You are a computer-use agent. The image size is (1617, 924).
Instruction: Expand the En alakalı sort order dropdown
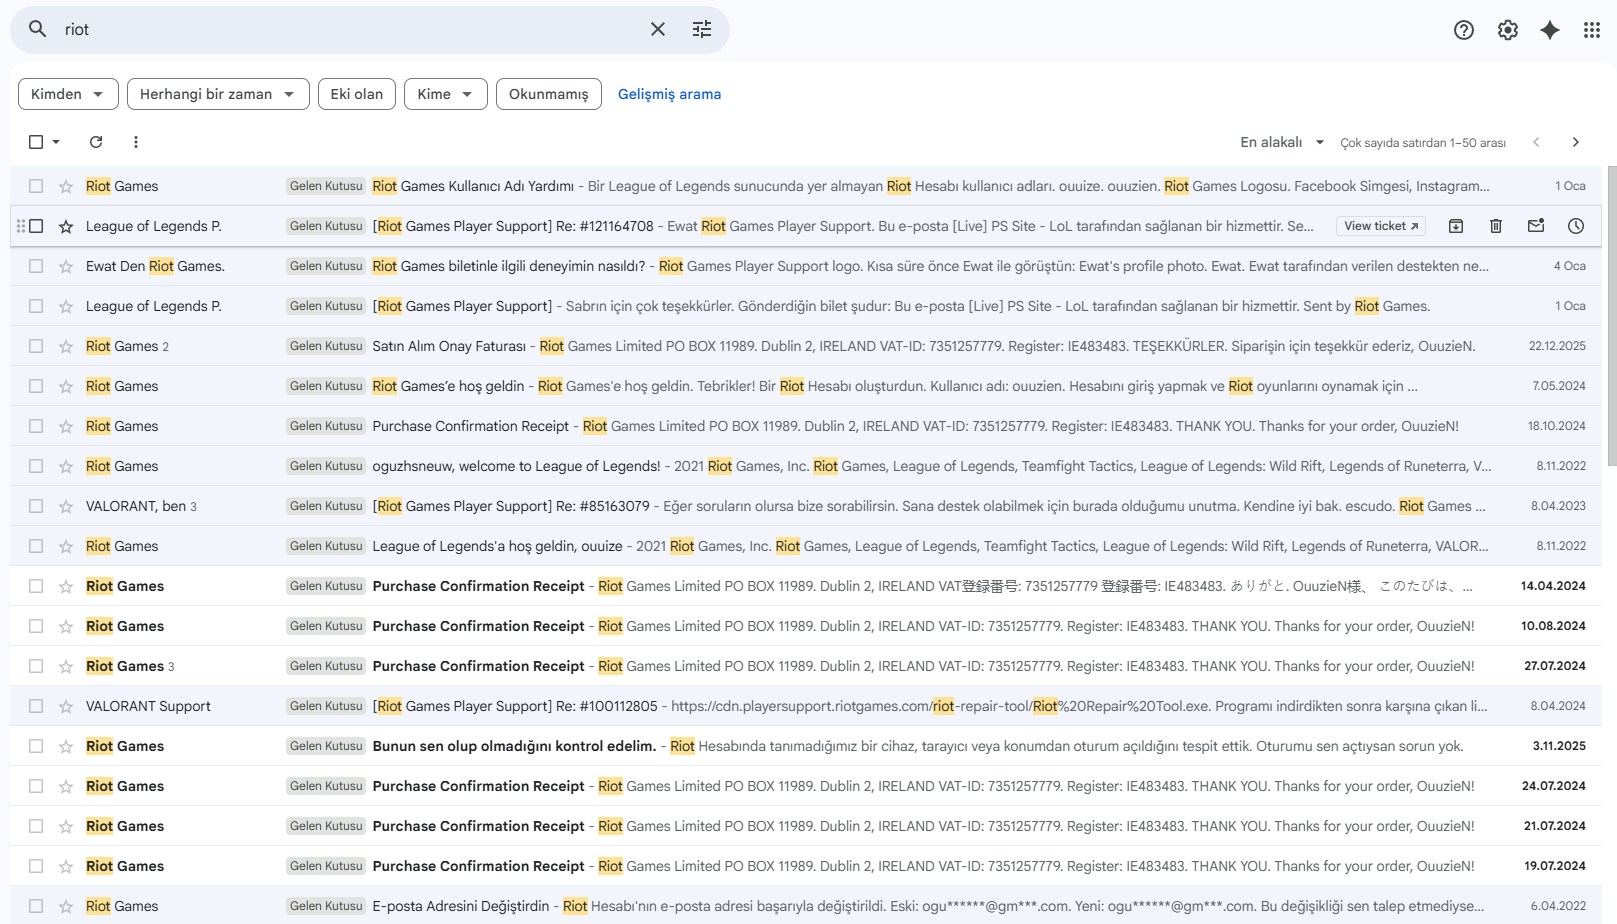click(x=1282, y=142)
